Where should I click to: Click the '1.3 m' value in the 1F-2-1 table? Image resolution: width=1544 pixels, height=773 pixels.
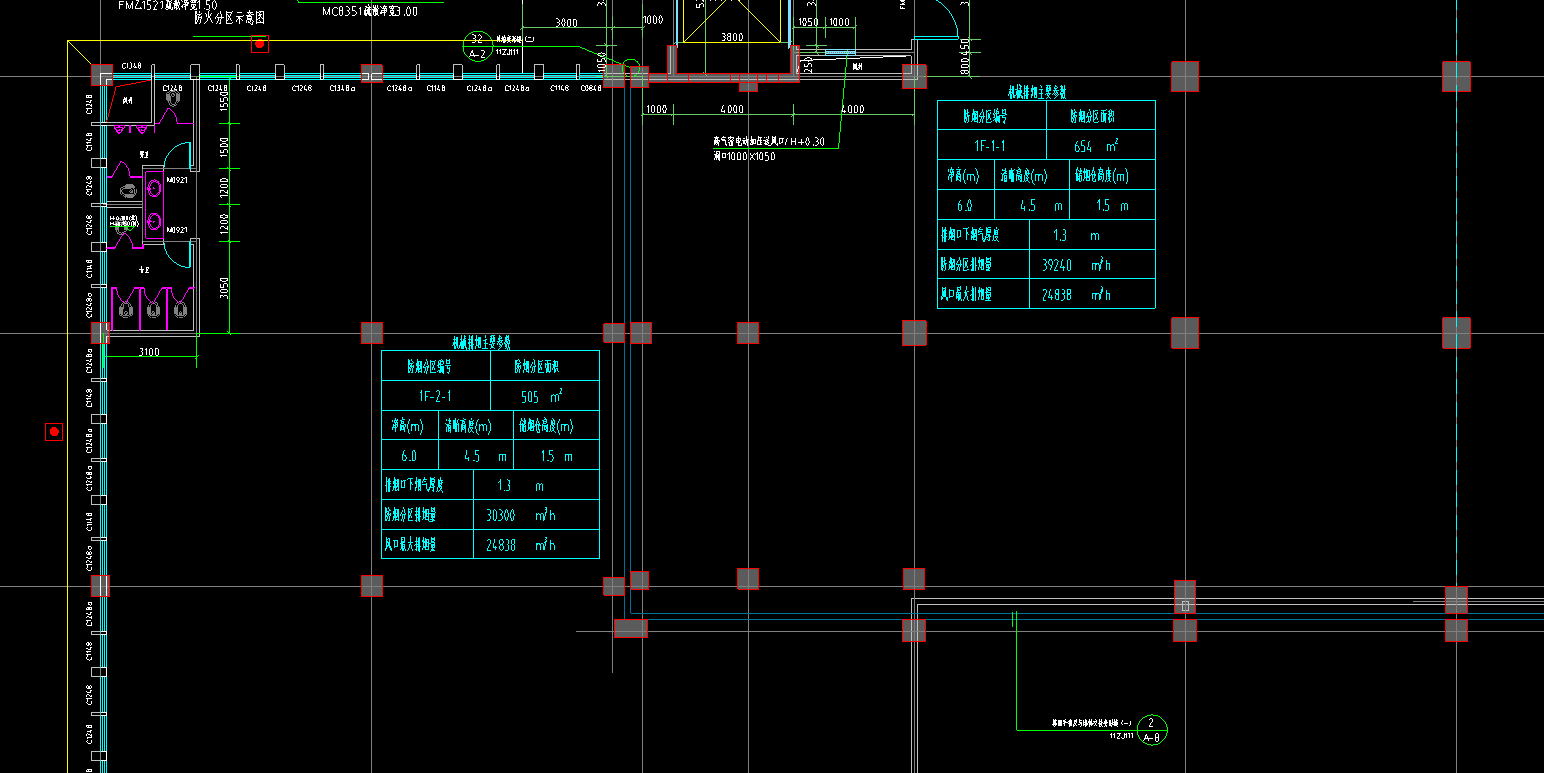[520, 486]
